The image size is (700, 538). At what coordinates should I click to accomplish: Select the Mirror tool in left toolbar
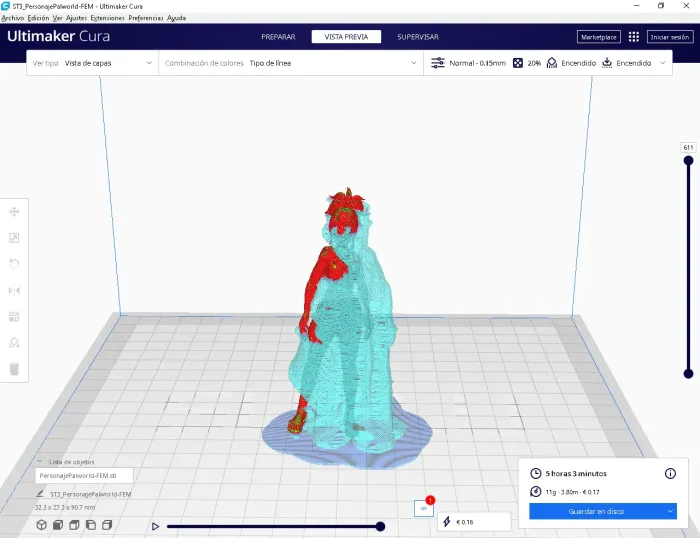(14, 290)
